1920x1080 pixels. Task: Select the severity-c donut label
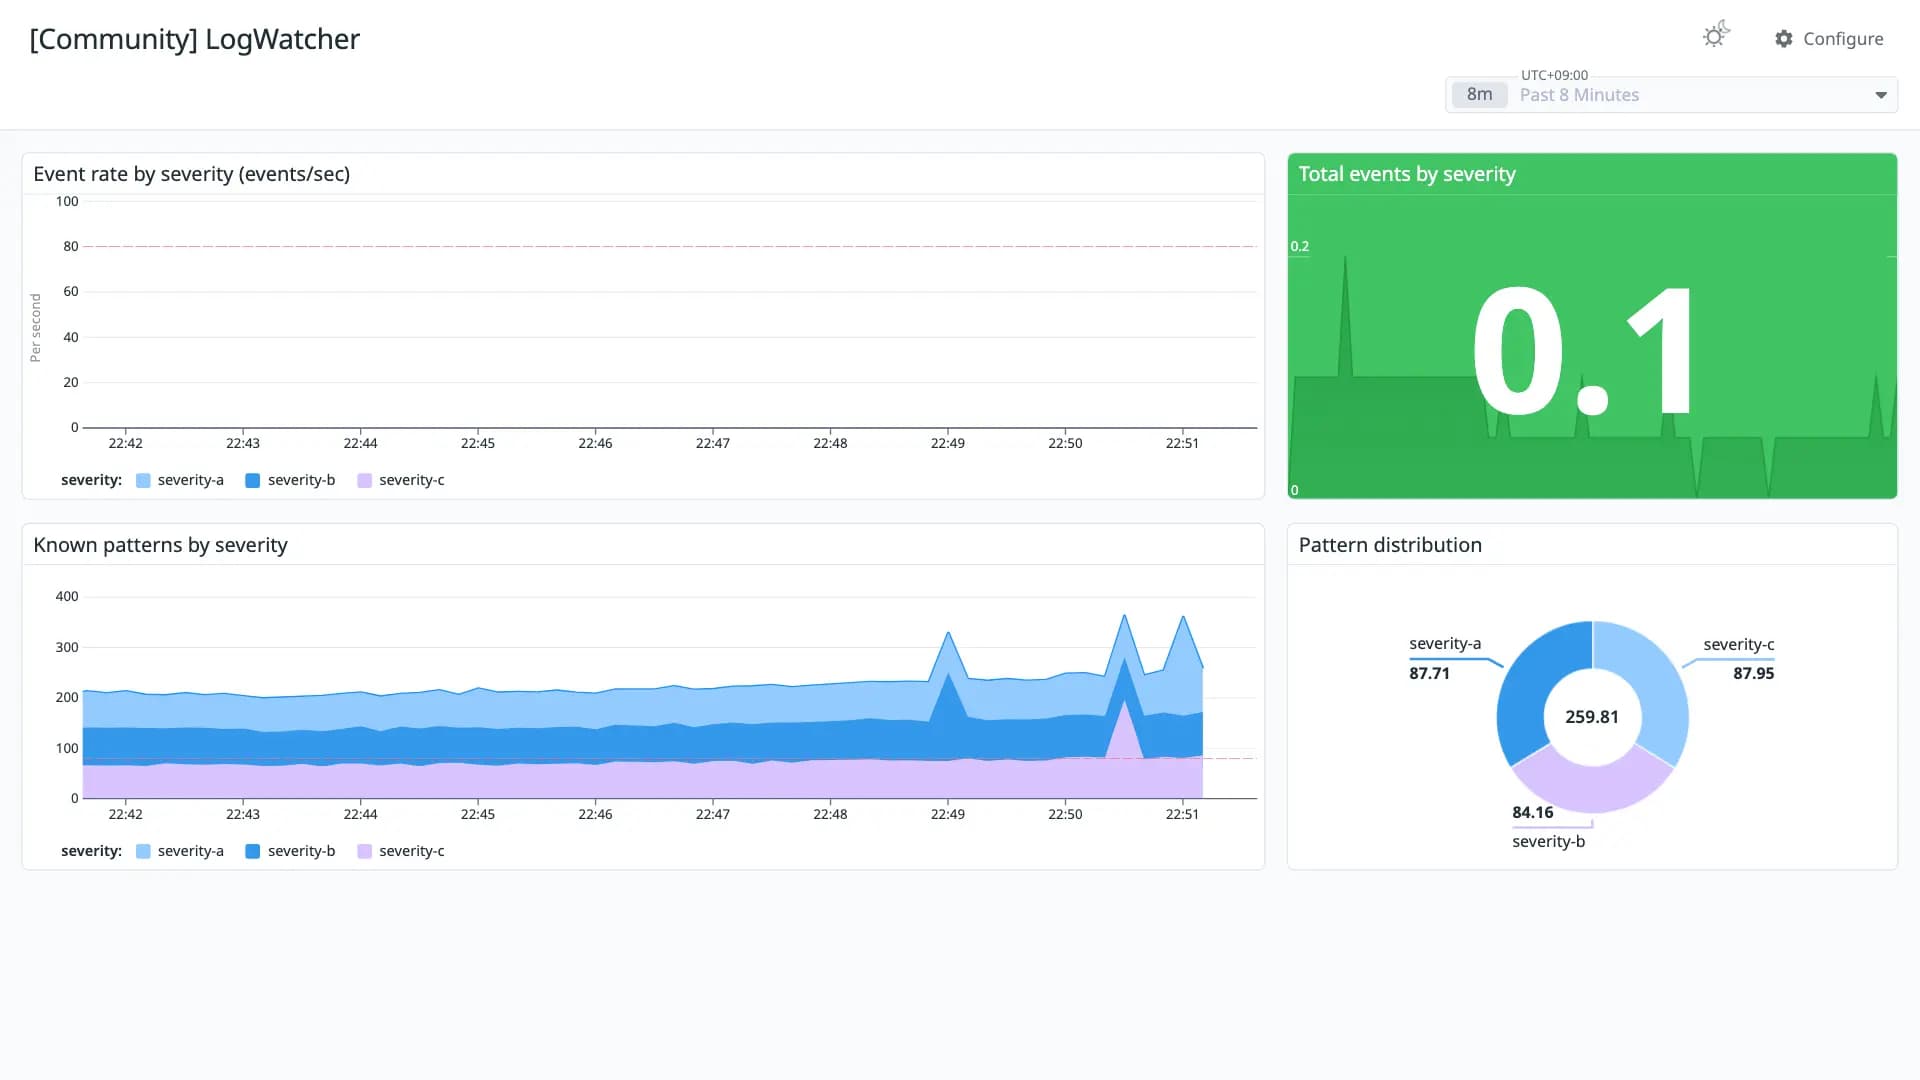[x=1739, y=645]
